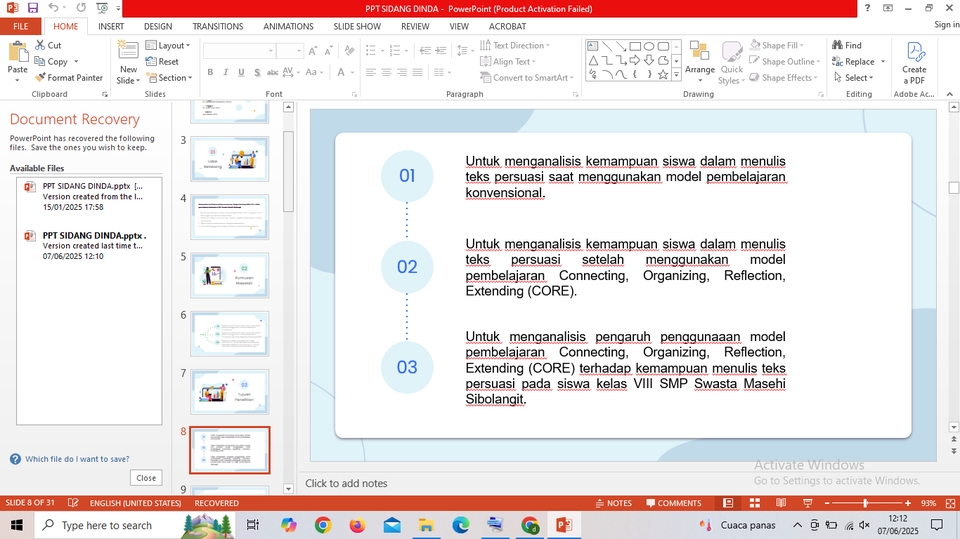Click Sign in at the ribbon top right

[947, 24]
